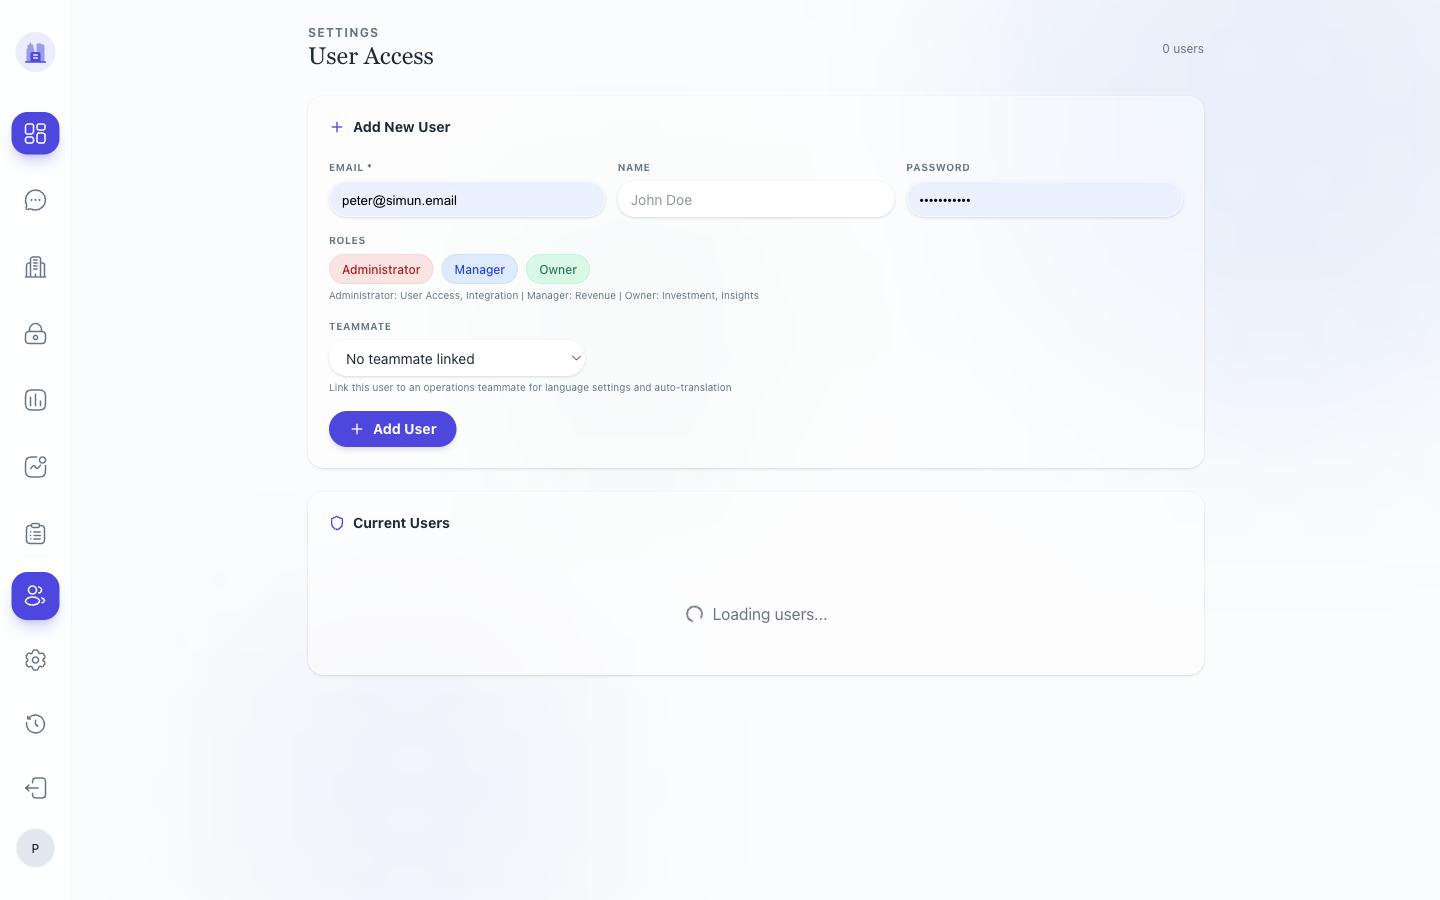Toggle the Owner role chip
The height and width of the screenshot is (900, 1440).
[x=558, y=269]
